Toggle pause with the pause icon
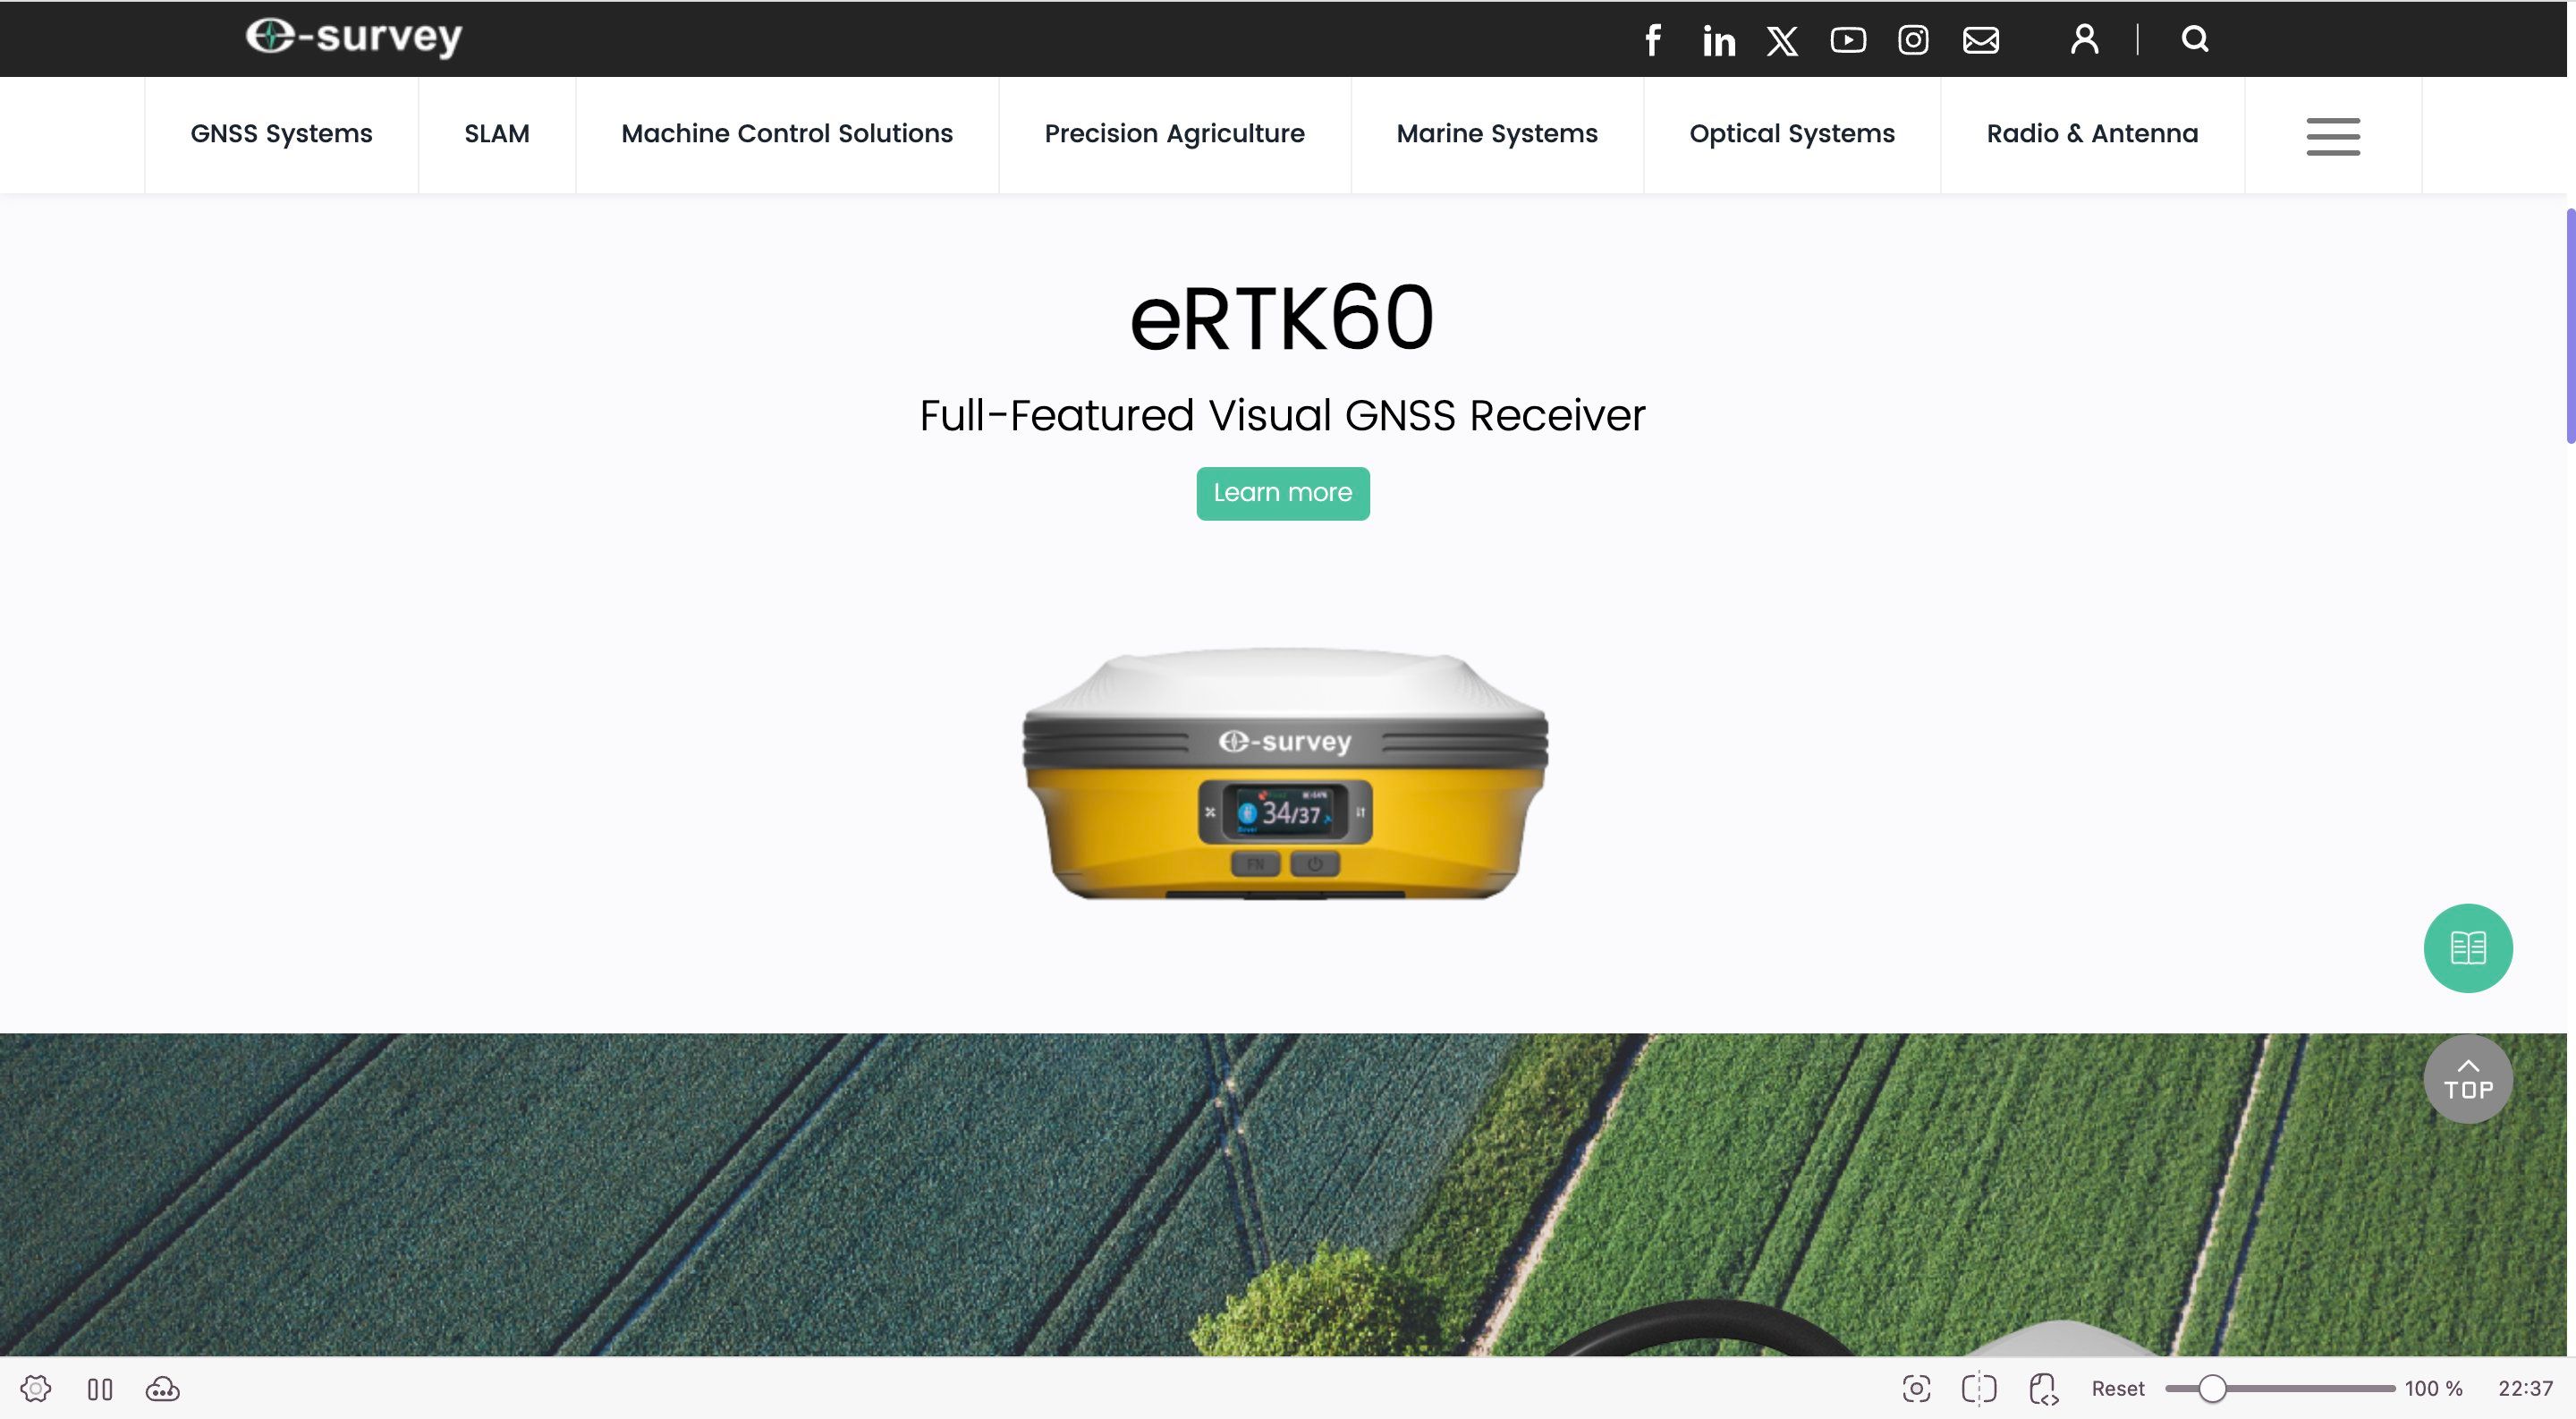Viewport: 2576px width, 1419px height. click(x=101, y=1389)
